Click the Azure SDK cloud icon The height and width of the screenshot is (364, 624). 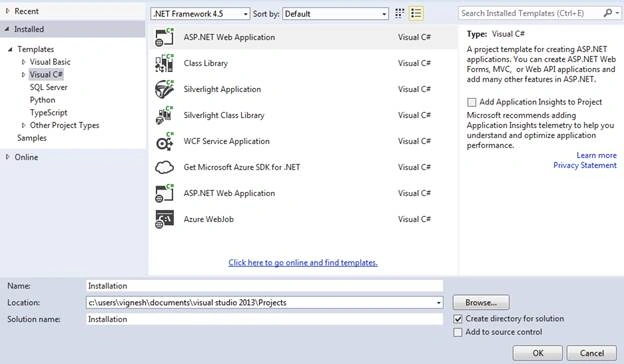(164, 167)
